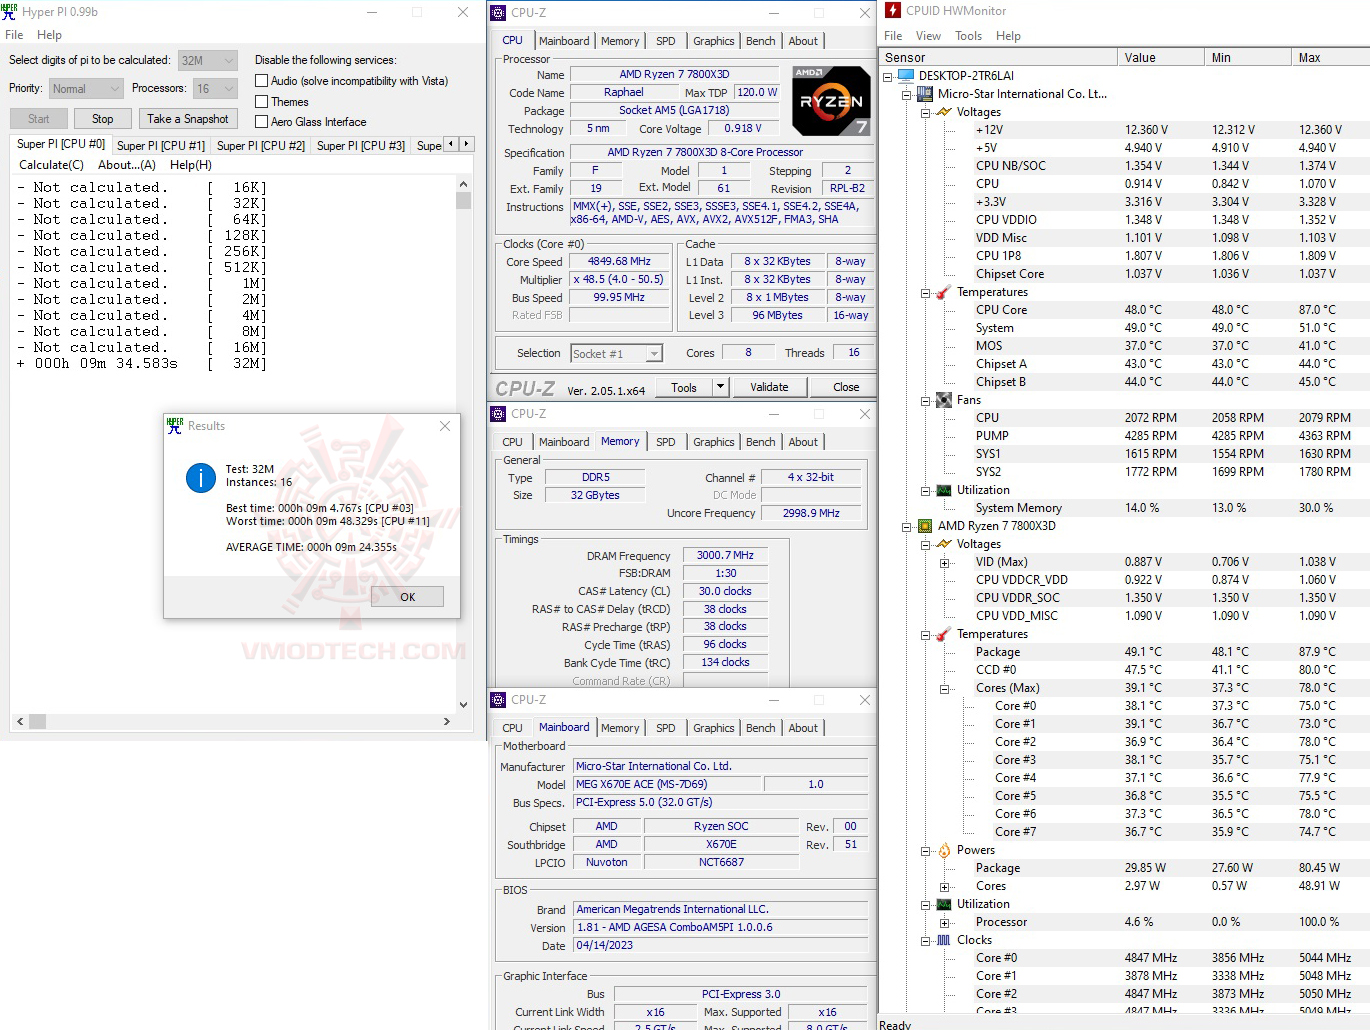Click the Fans icon in HWMonitor
This screenshot has width=1370, height=1030.
tap(944, 400)
